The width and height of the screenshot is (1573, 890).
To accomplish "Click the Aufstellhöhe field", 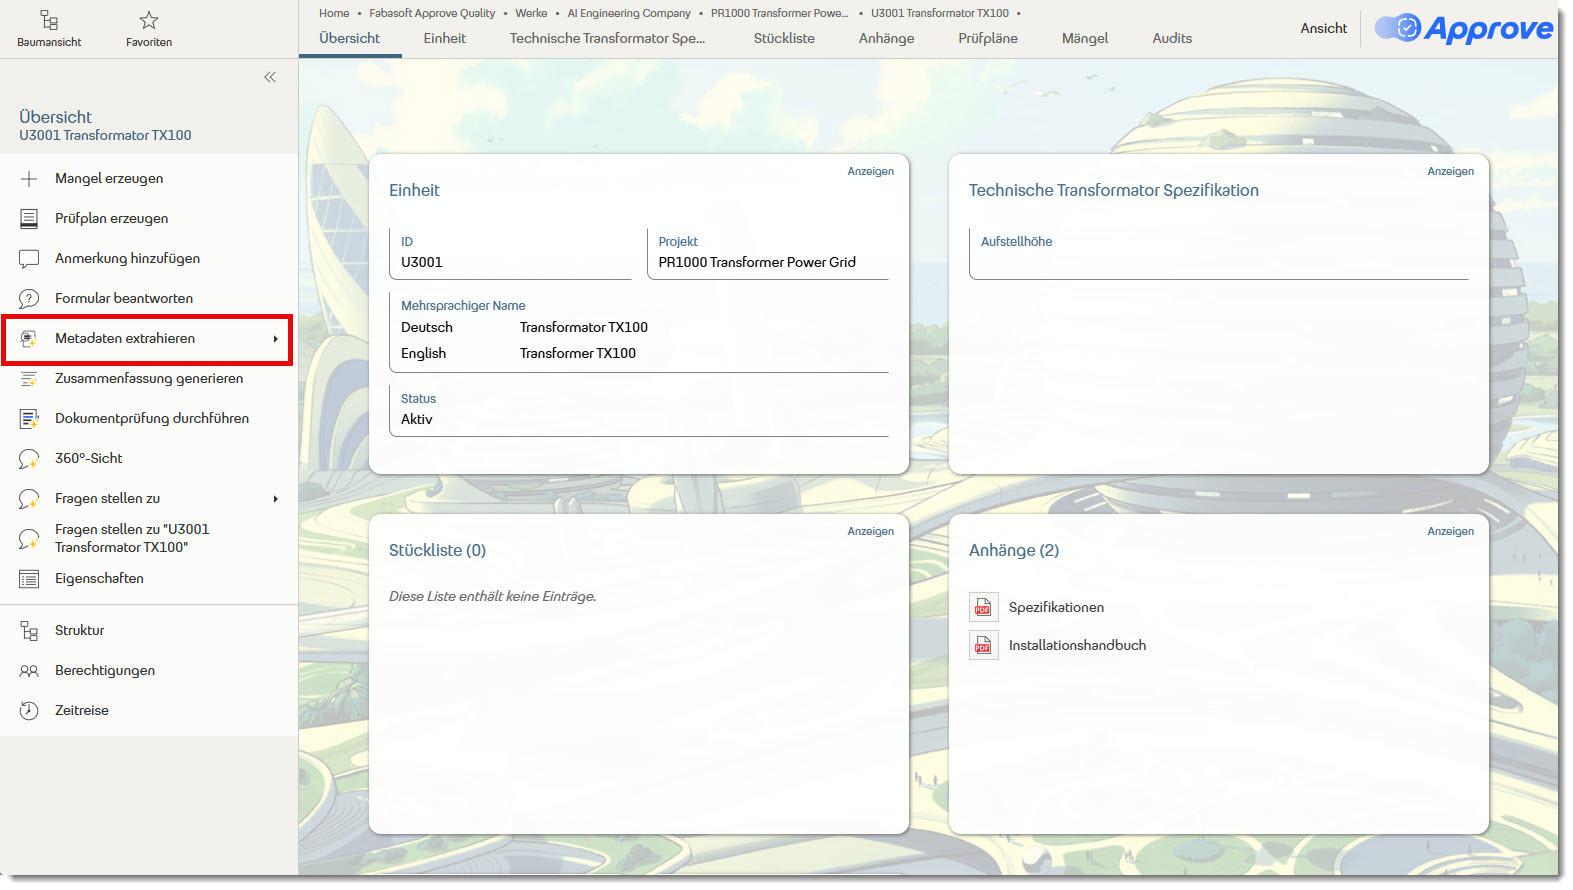I will pos(1219,253).
